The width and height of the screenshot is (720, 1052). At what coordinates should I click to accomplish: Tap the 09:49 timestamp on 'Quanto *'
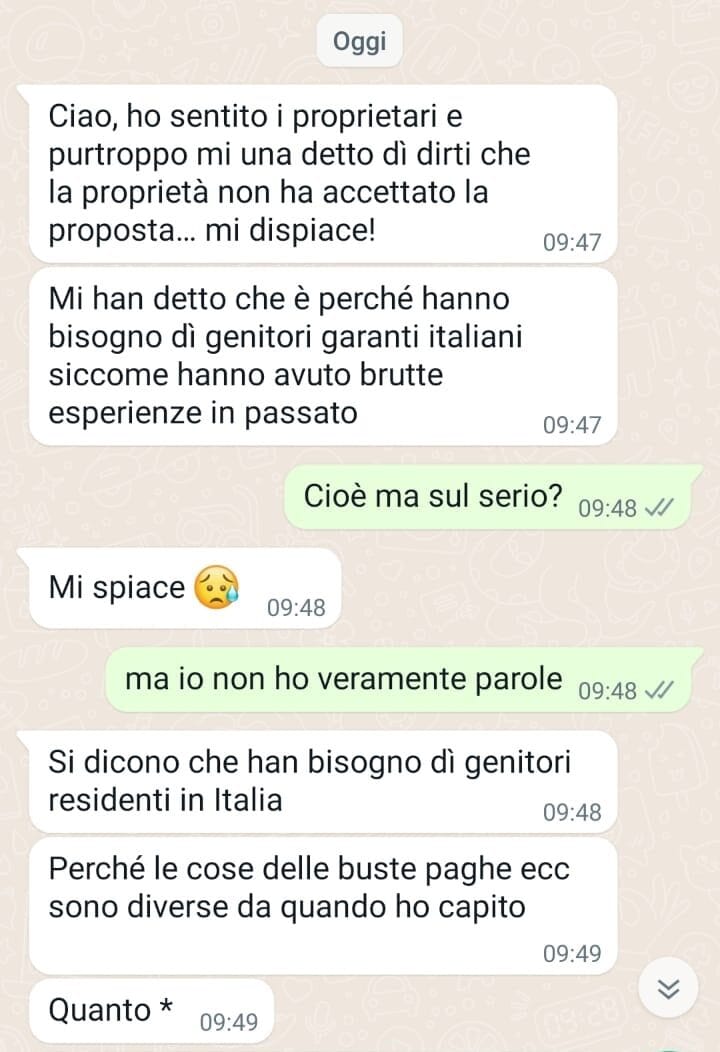point(229,1022)
